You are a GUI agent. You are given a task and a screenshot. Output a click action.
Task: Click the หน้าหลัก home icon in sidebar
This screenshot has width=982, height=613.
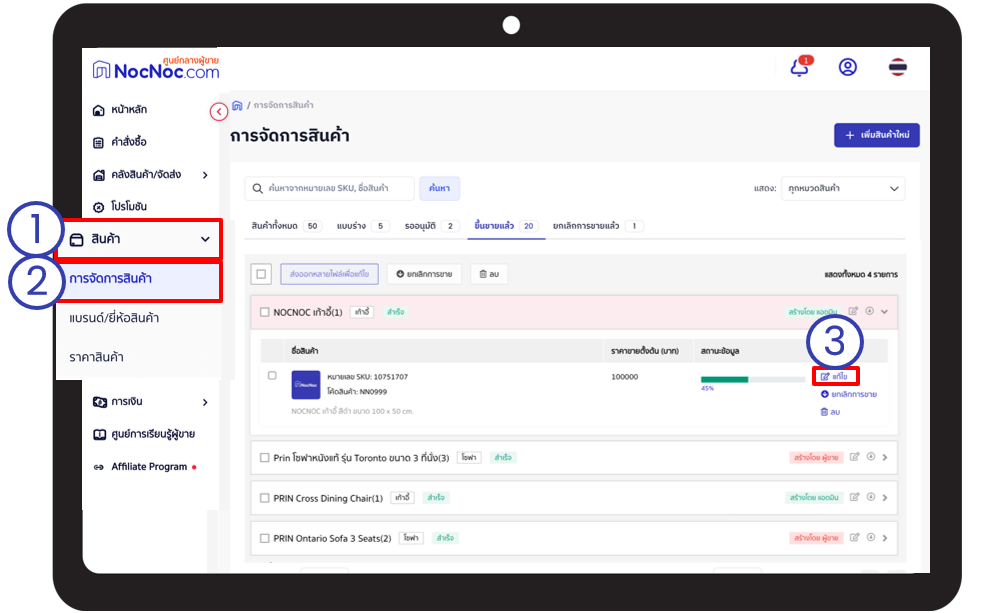(98, 110)
